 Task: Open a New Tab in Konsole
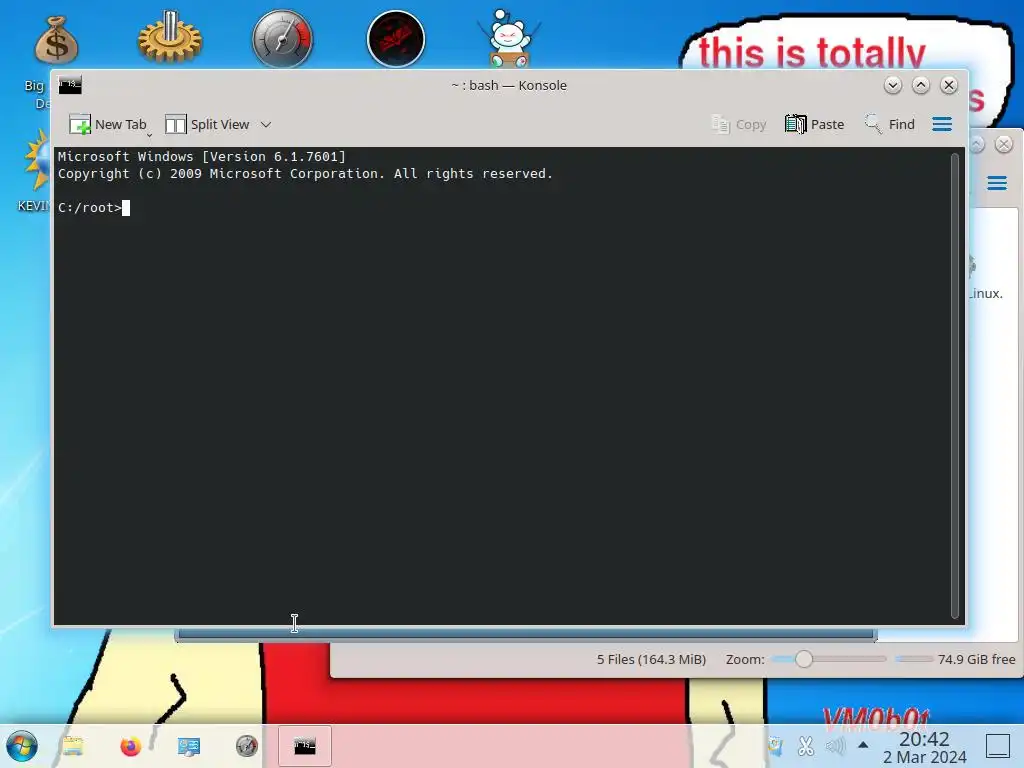tap(108, 124)
